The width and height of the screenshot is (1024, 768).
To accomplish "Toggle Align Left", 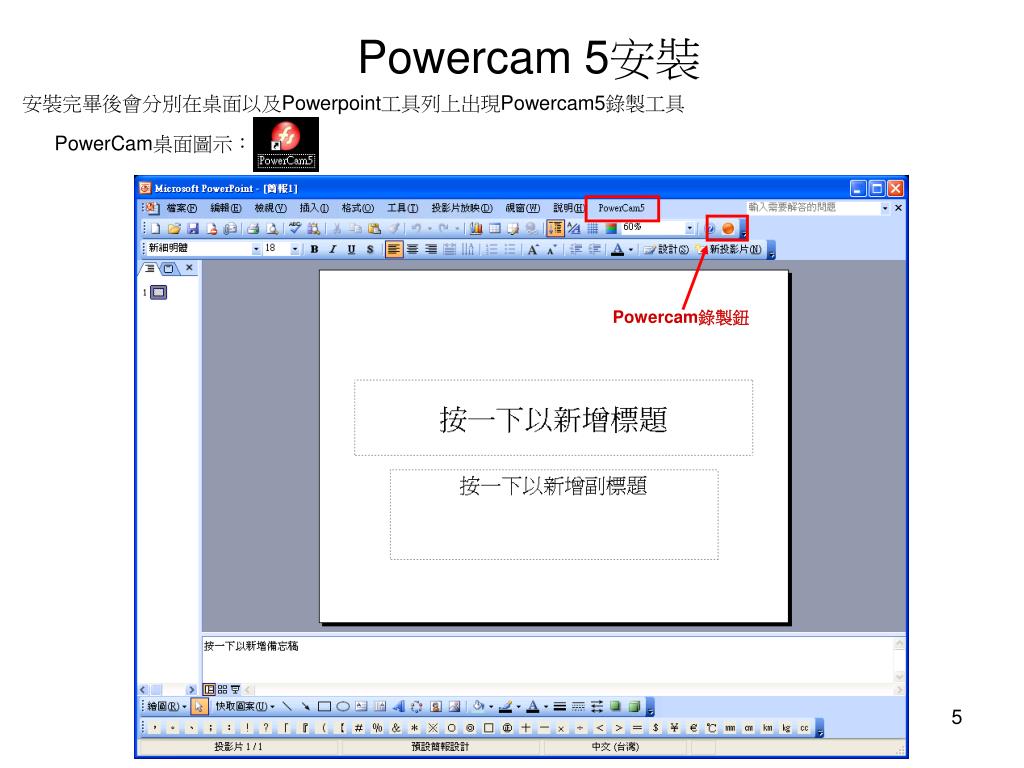I will click(394, 249).
